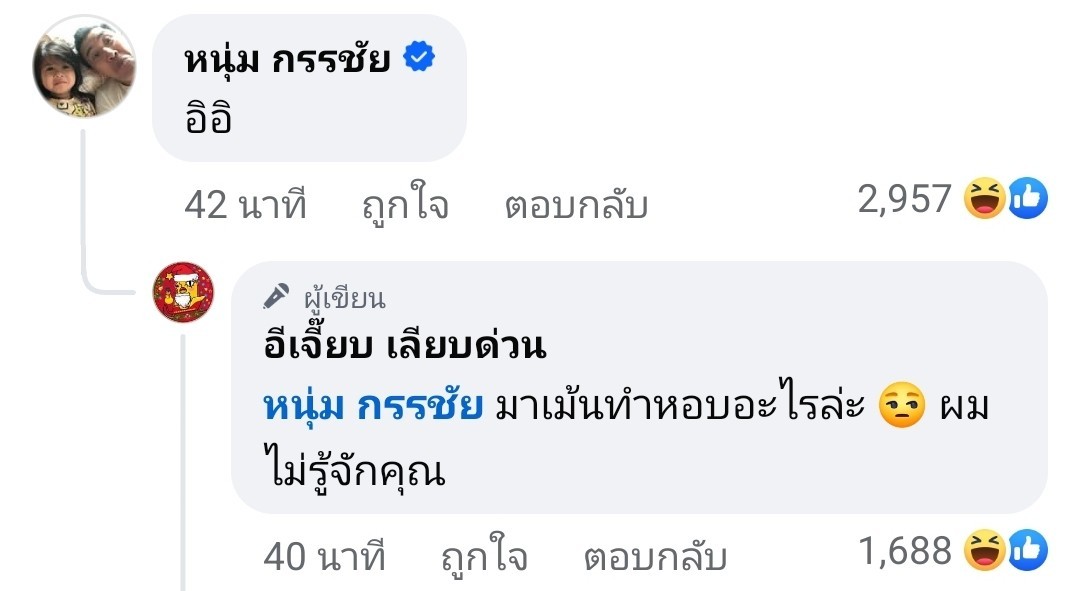Image resolution: width=1080 pixels, height=591 pixels.
Task: Click the Like thumbs-up icon next to 2,957
Action: [1027, 200]
